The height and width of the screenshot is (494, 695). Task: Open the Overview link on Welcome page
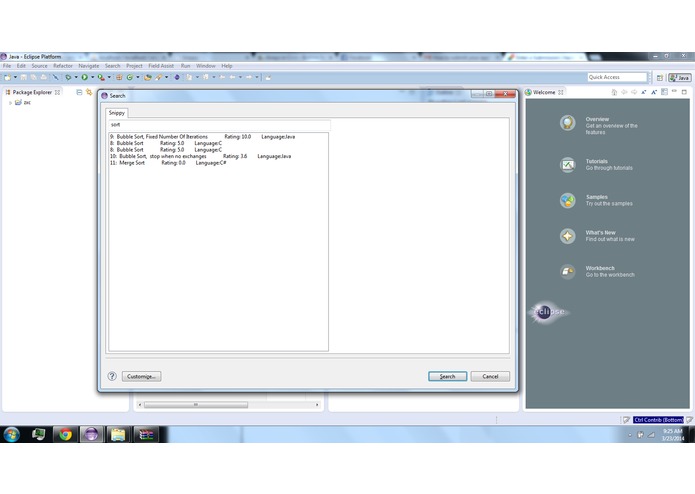(x=597, y=119)
